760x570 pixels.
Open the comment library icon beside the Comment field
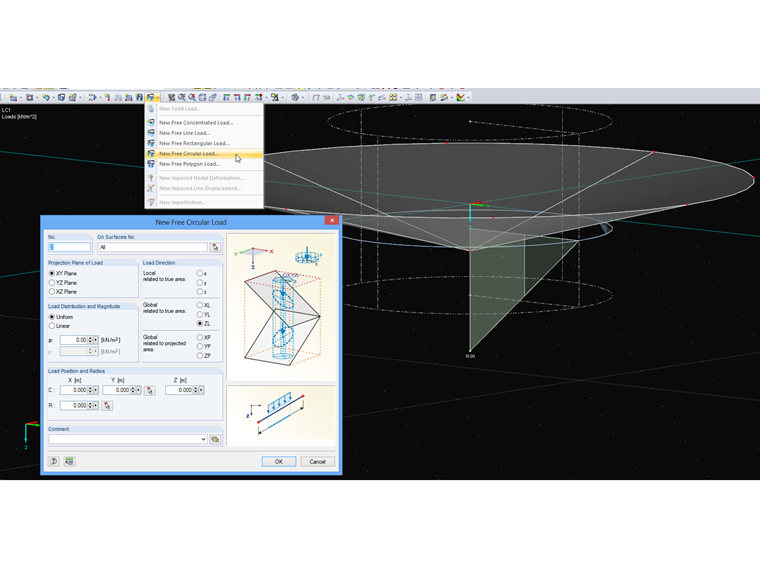pos(215,439)
